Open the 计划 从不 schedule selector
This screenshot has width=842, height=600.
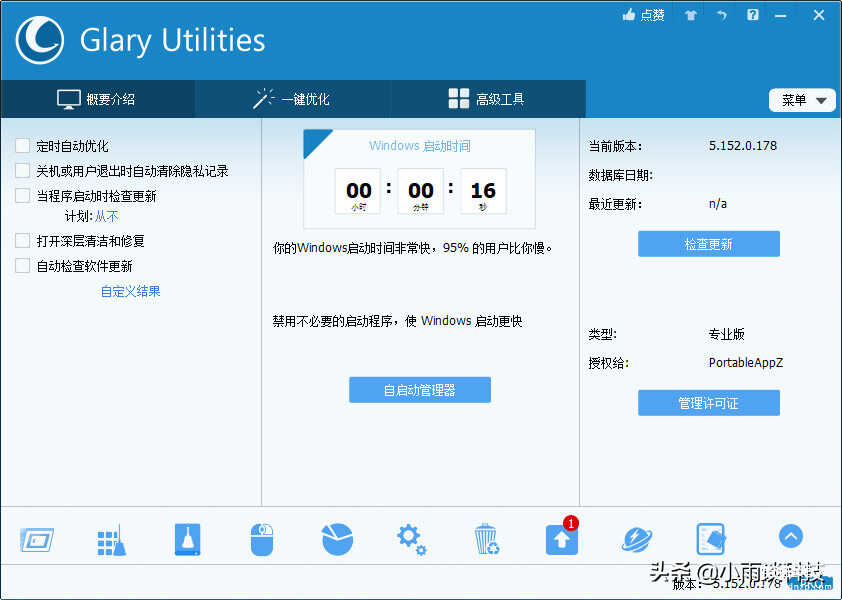(106, 216)
